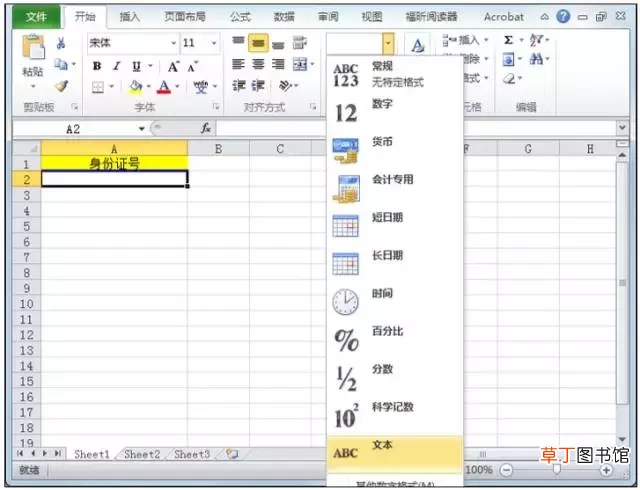The image size is (640, 490).
Task: Toggle wrap text icon
Action: pyautogui.click(x=300, y=42)
